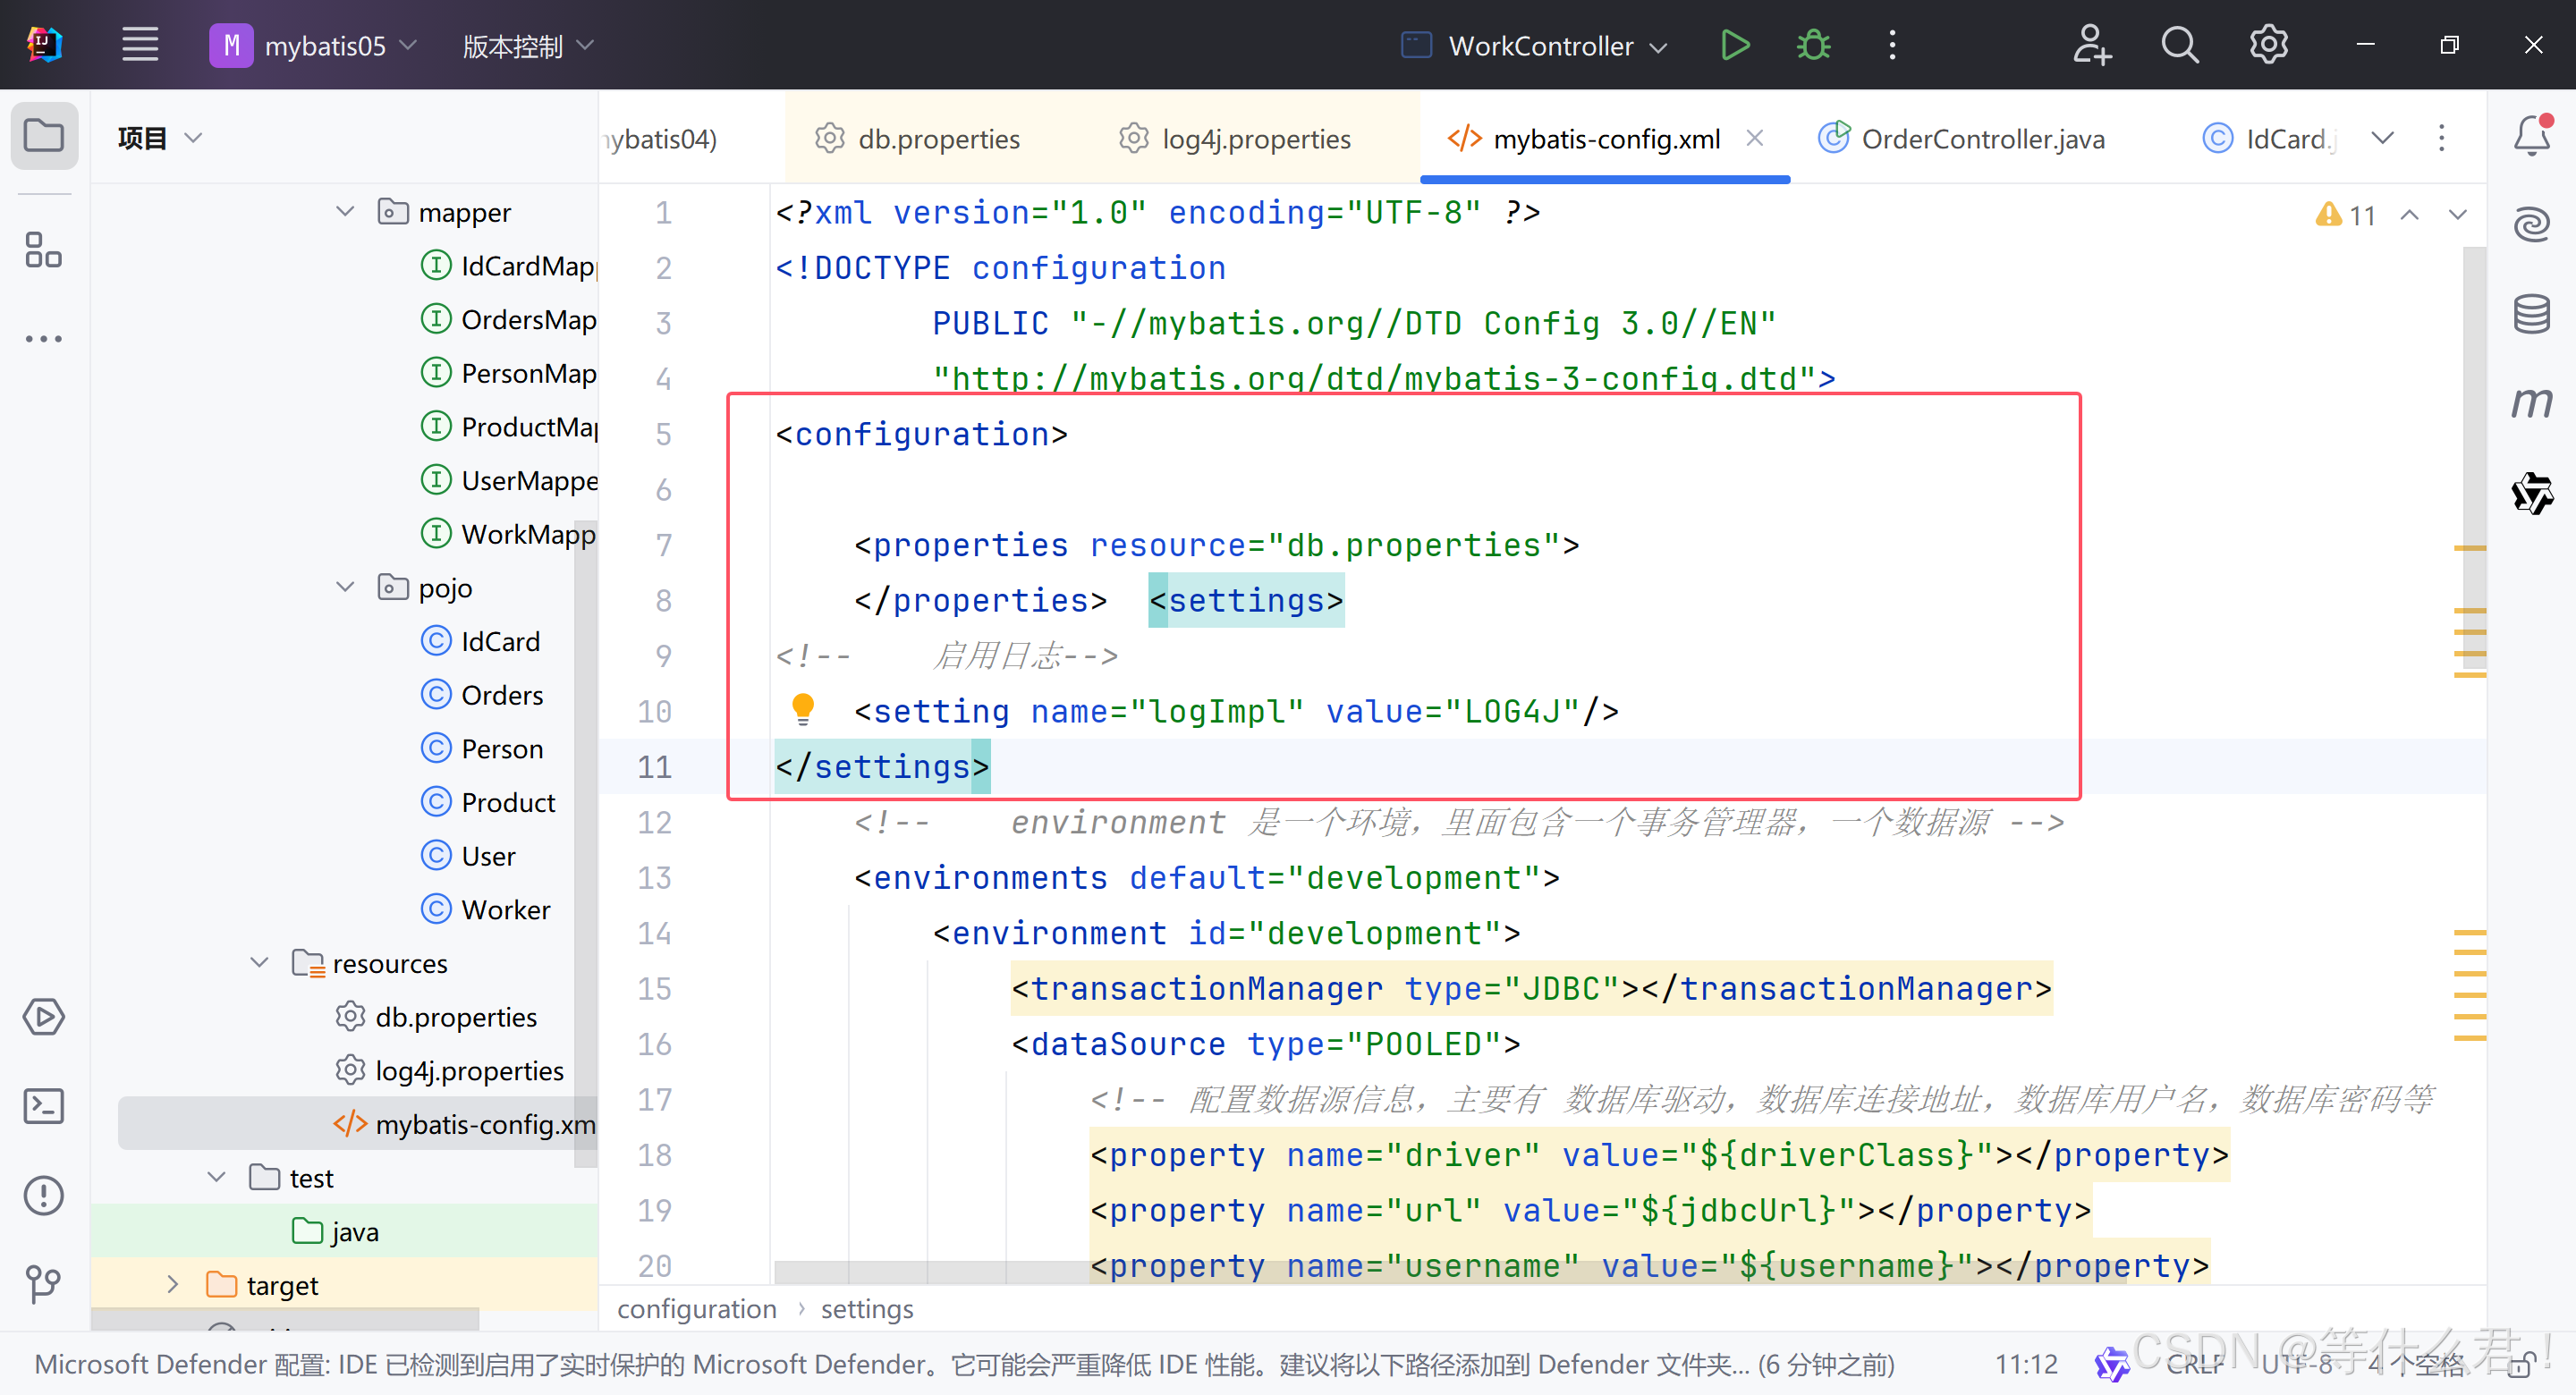Open the Structure tool window
The width and height of the screenshot is (2576, 1395).
pos(44,250)
